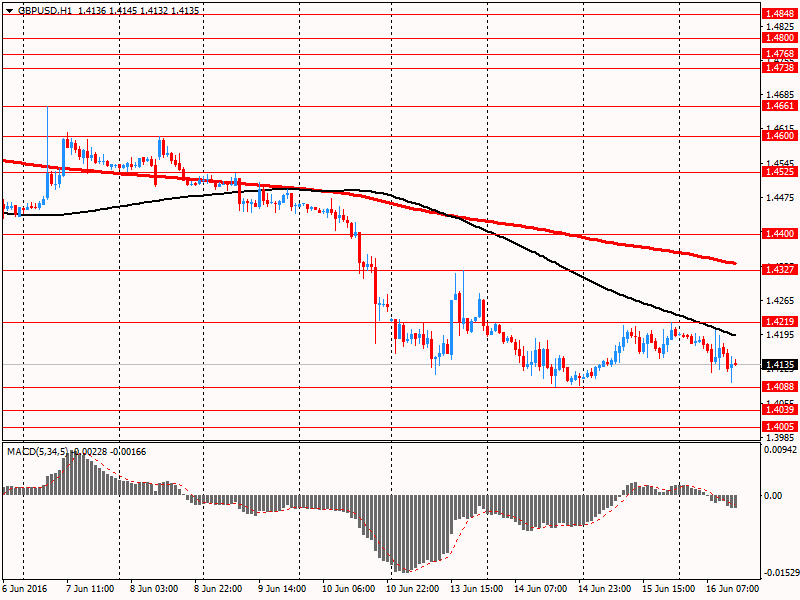Click the 1.4525 price level label
800x600 pixels.
tap(780, 172)
